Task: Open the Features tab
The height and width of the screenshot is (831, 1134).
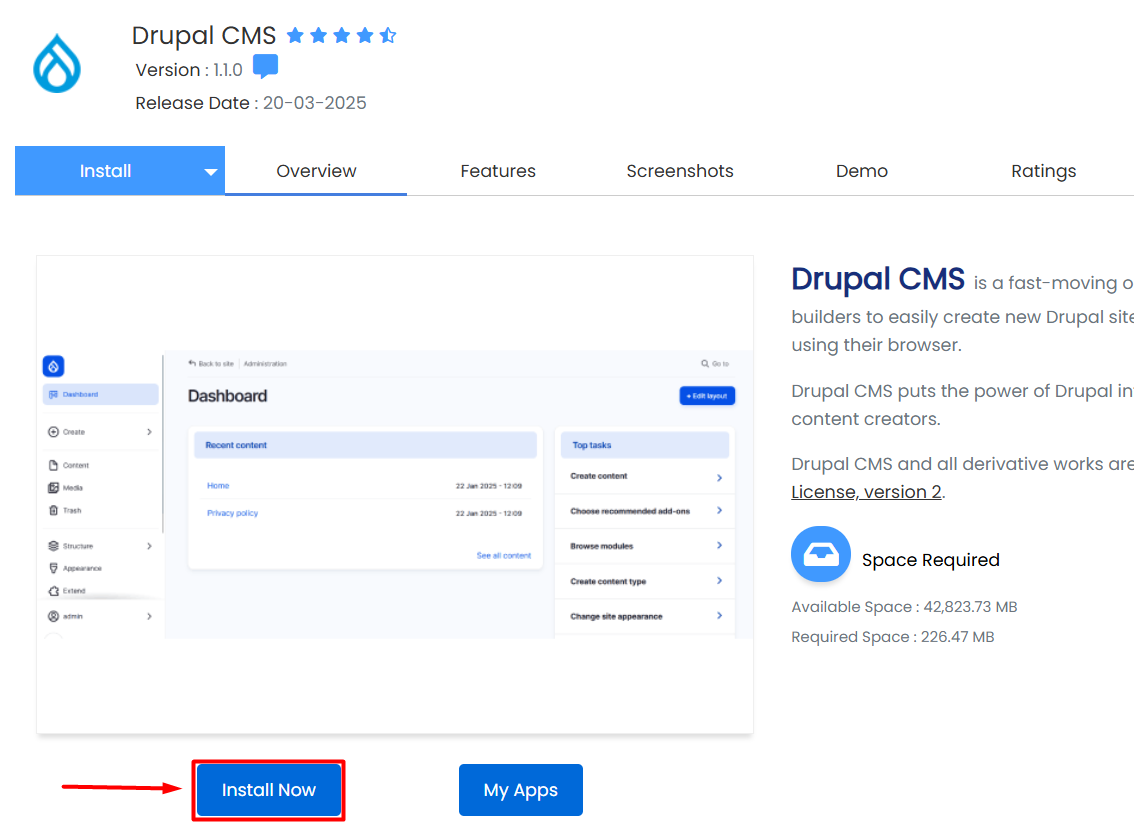Action: (x=498, y=171)
